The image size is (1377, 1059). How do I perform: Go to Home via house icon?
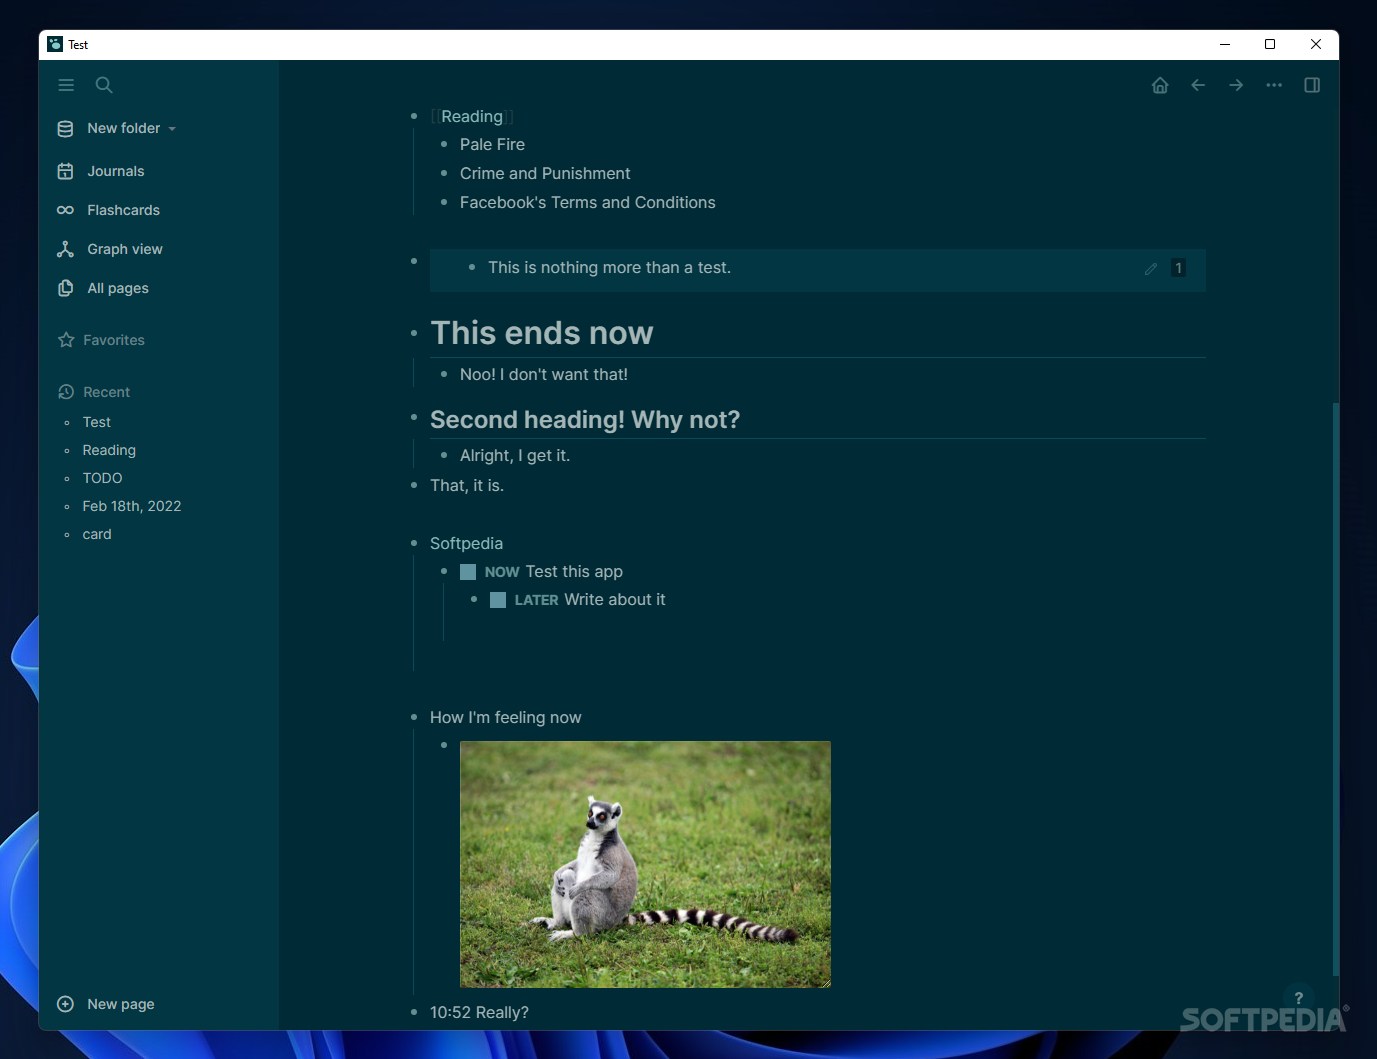1160,85
